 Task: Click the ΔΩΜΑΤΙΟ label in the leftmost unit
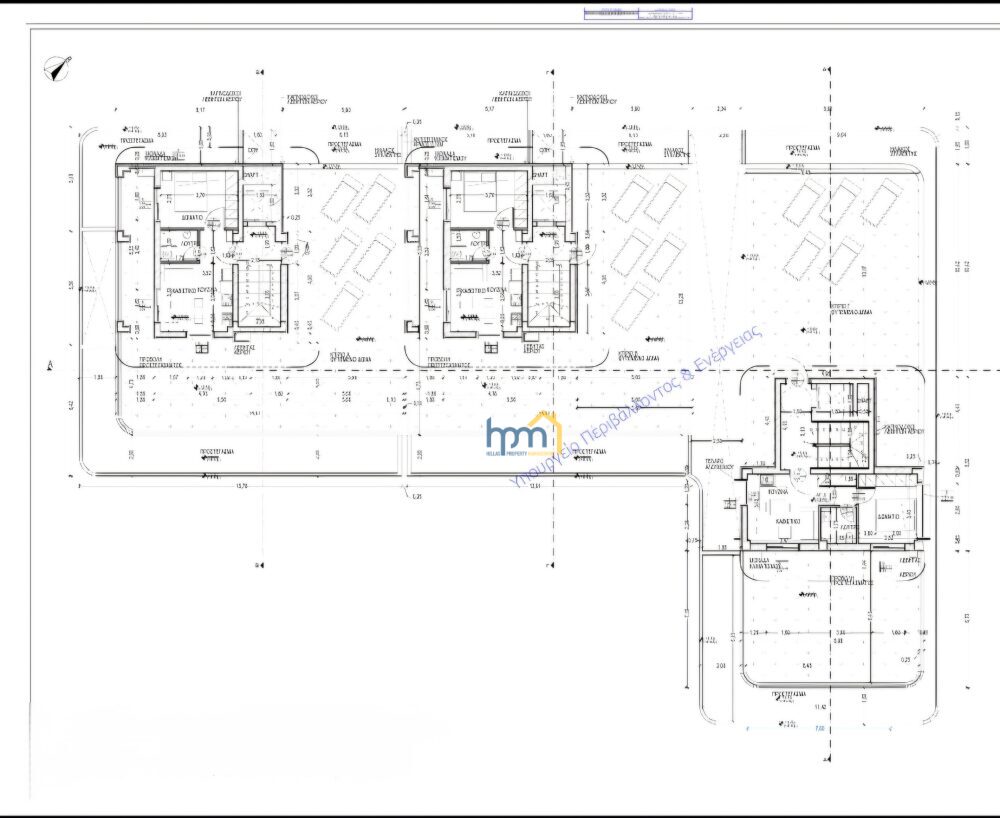click(x=194, y=216)
